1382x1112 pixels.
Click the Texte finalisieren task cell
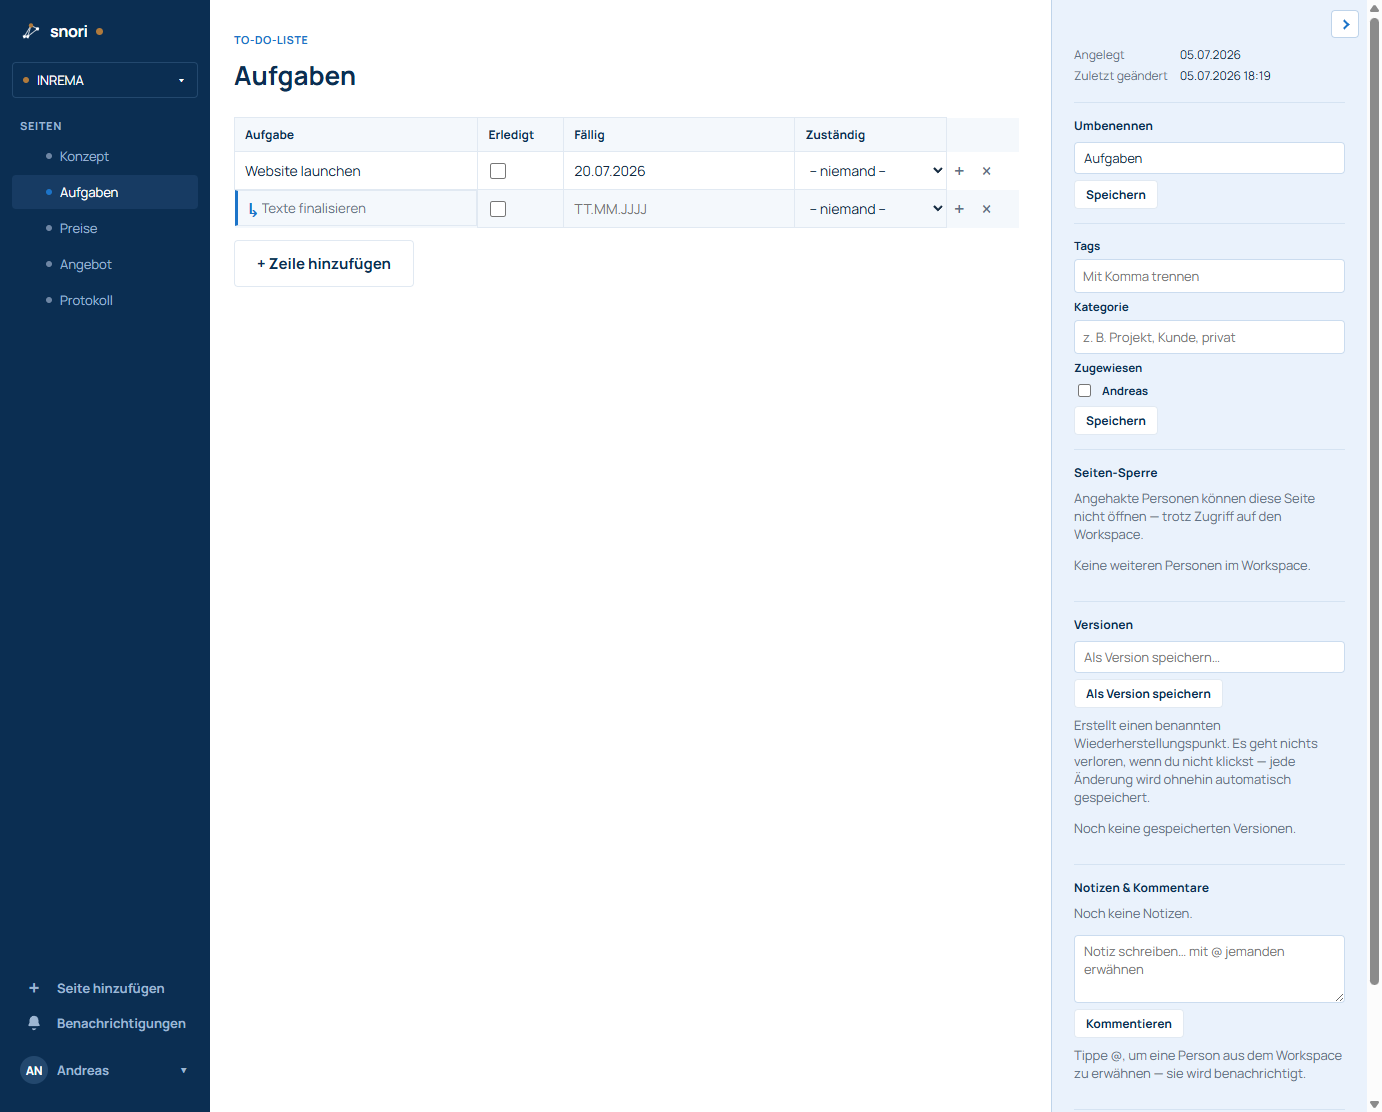click(x=356, y=209)
